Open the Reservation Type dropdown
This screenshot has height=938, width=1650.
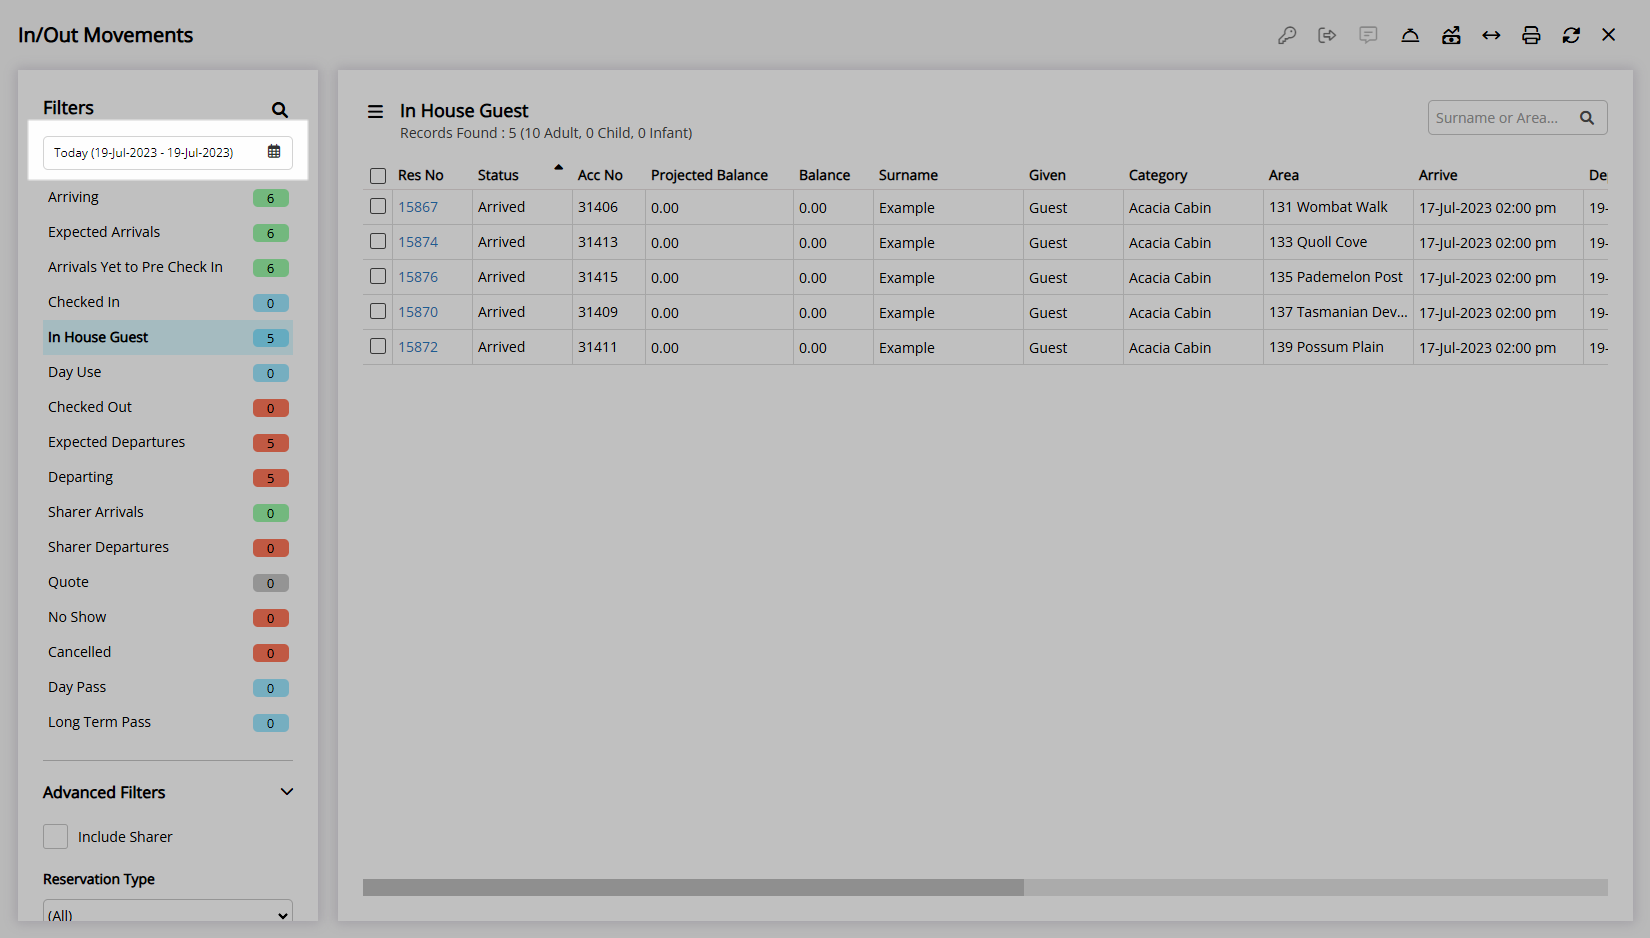[x=168, y=914]
